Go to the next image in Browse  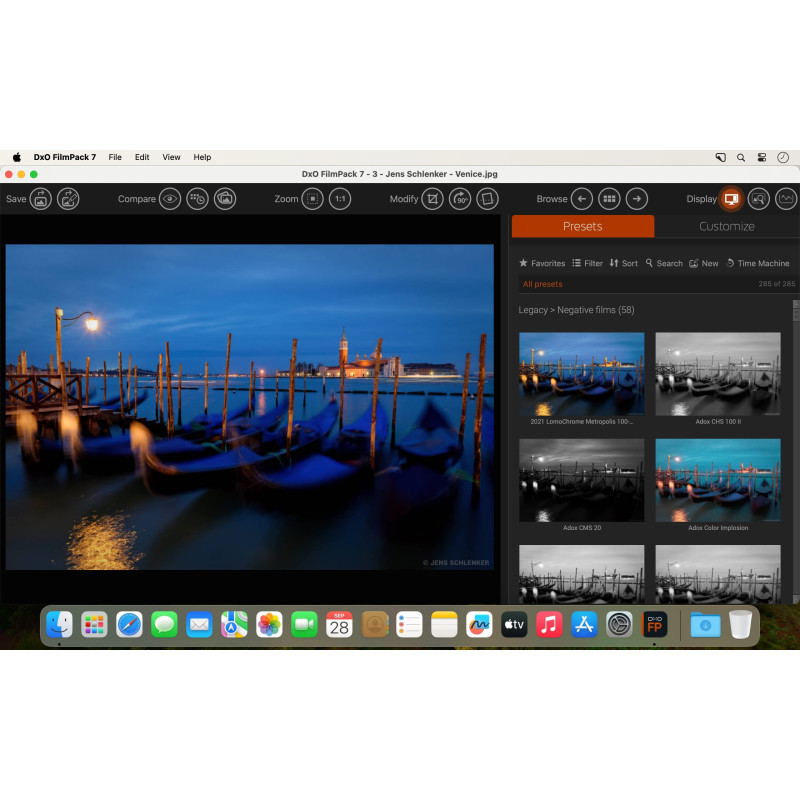point(636,199)
